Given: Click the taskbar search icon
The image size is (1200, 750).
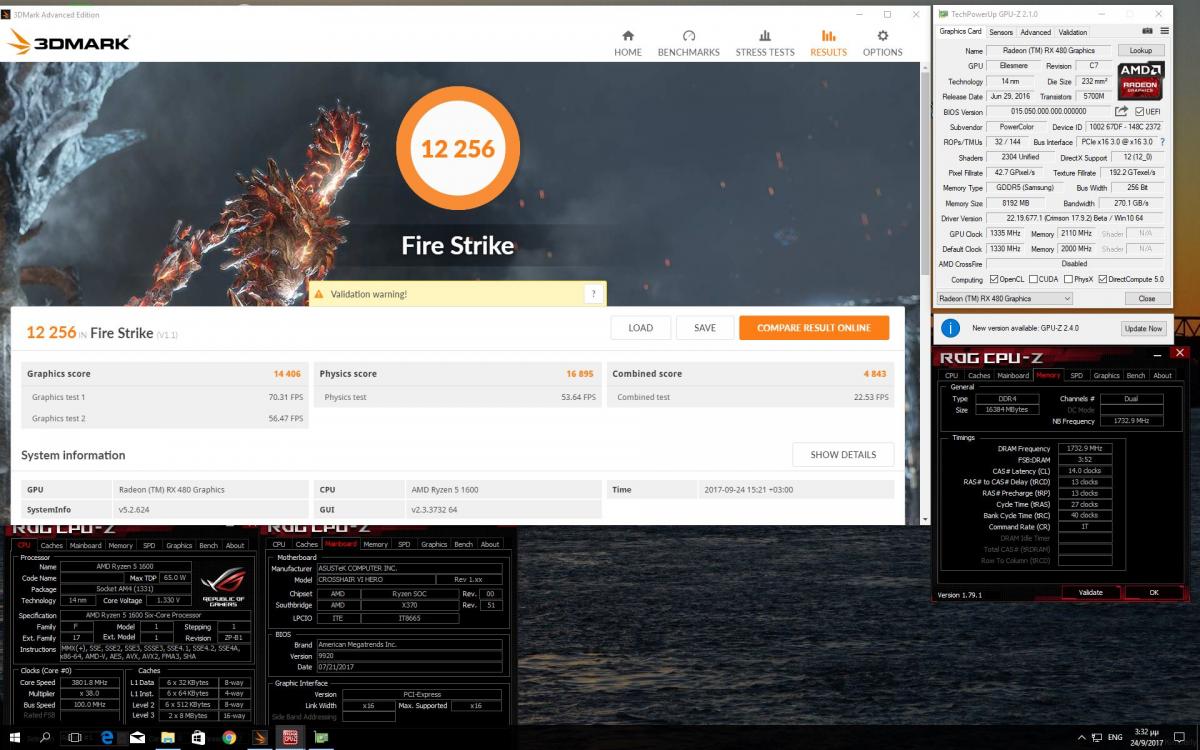Looking at the screenshot, I should (x=45, y=738).
